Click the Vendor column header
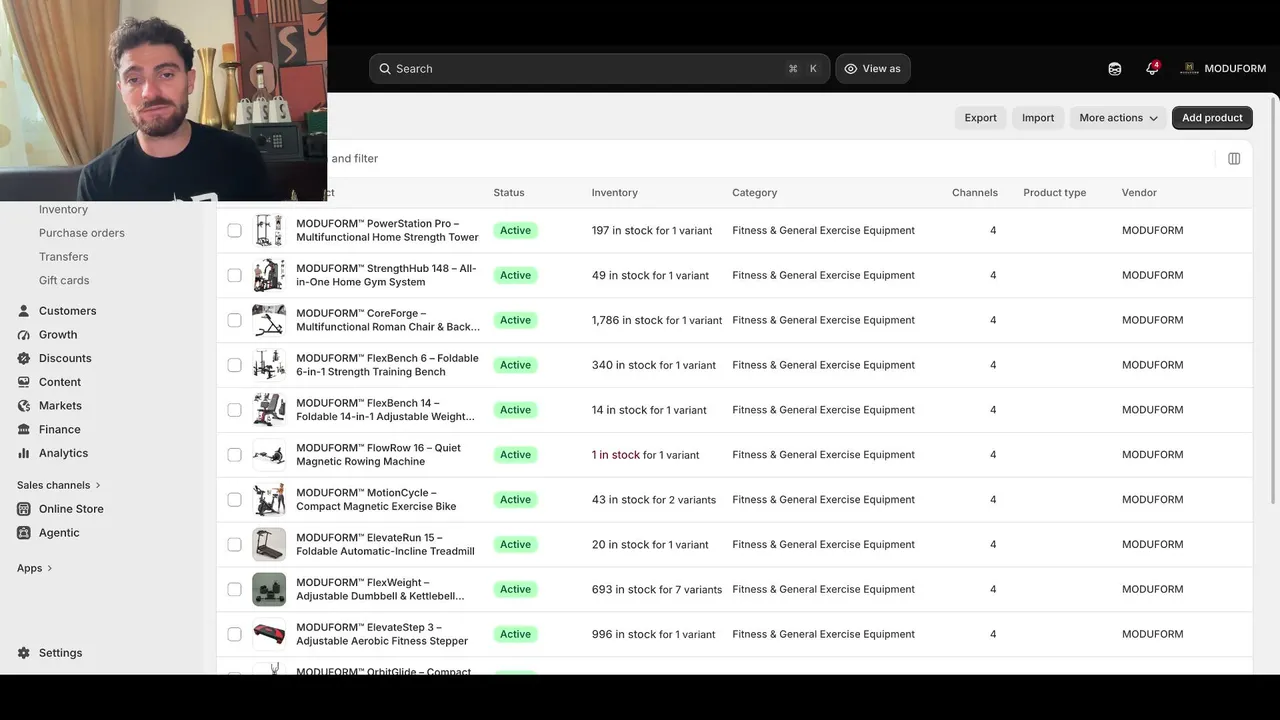This screenshot has width=1280, height=720. coord(1139,193)
